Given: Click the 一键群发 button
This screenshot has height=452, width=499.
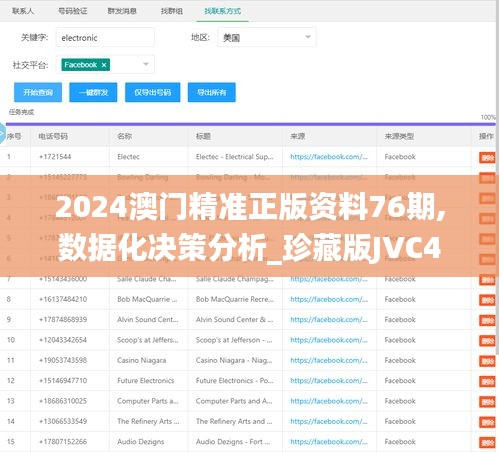Looking at the screenshot, I should click(93, 92).
